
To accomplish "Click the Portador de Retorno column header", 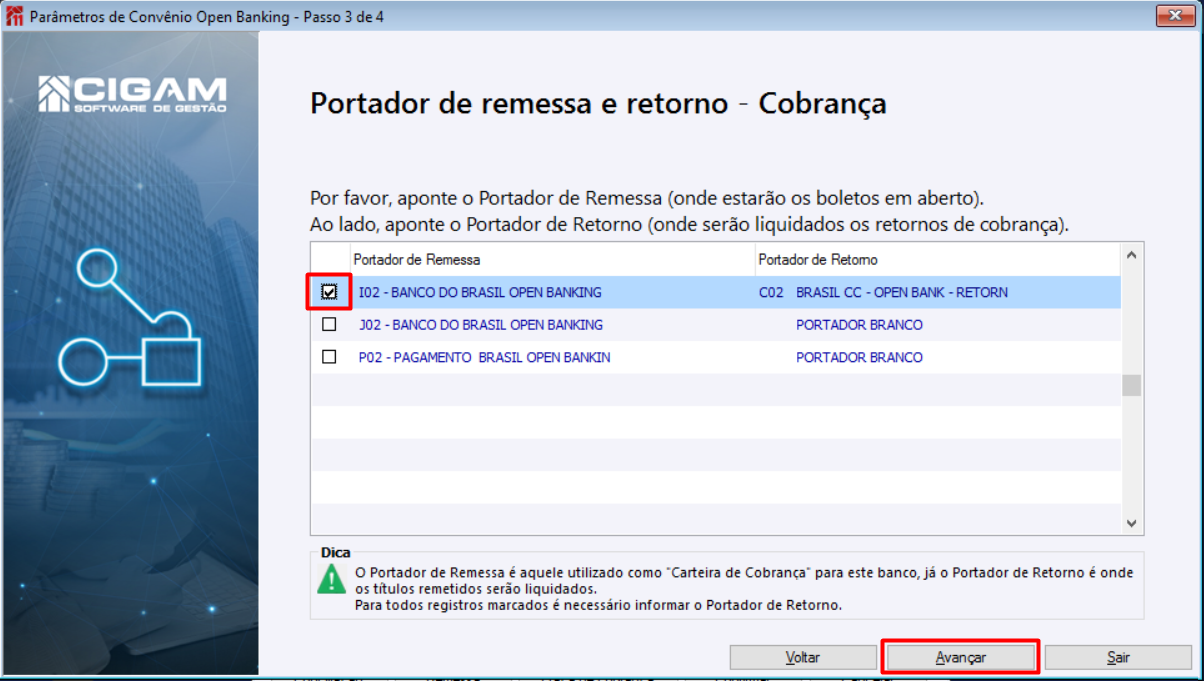I will (937, 259).
